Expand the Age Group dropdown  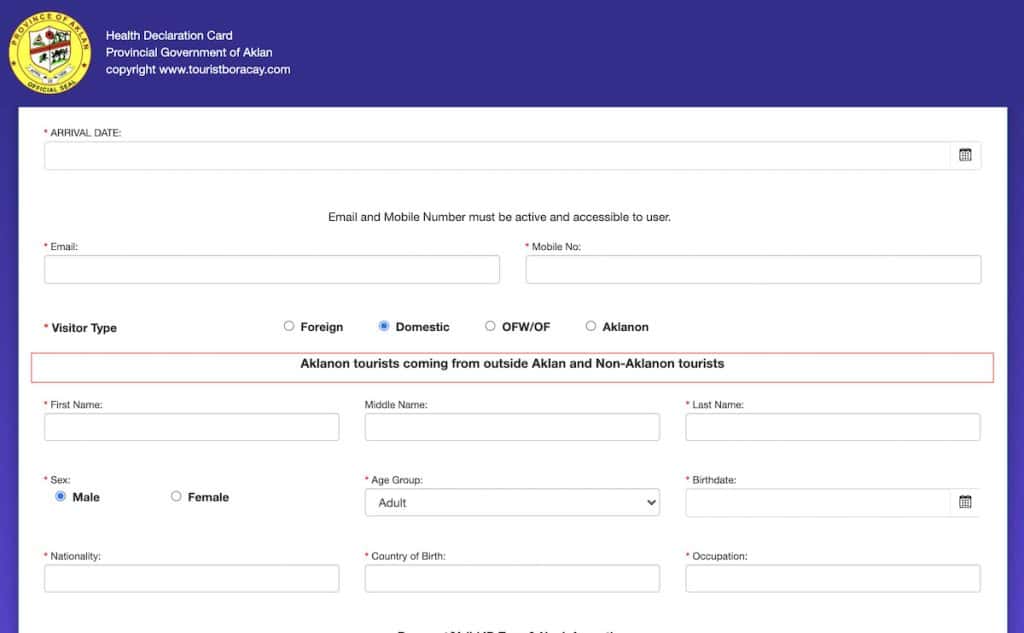[511, 502]
